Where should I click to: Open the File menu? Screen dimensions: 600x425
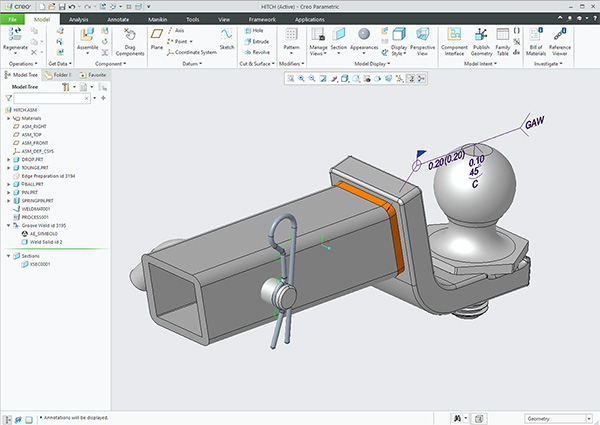tap(14, 18)
